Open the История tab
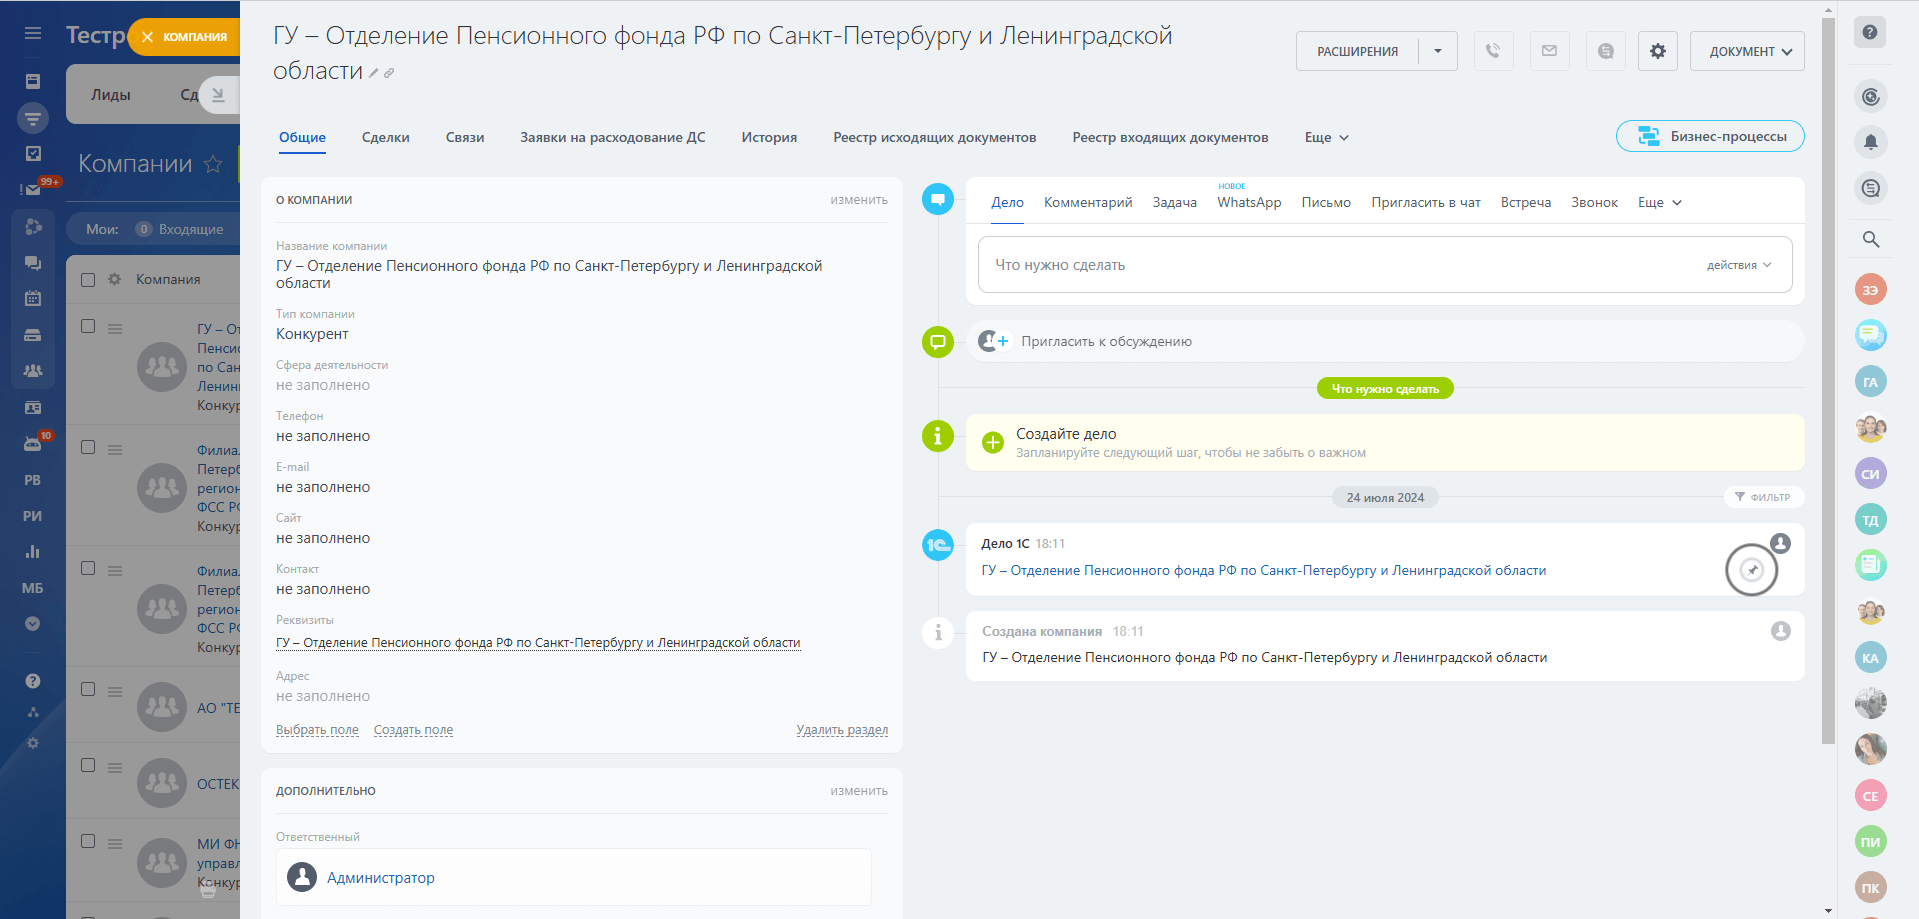The width and height of the screenshot is (1919, 919). (768, 138)
